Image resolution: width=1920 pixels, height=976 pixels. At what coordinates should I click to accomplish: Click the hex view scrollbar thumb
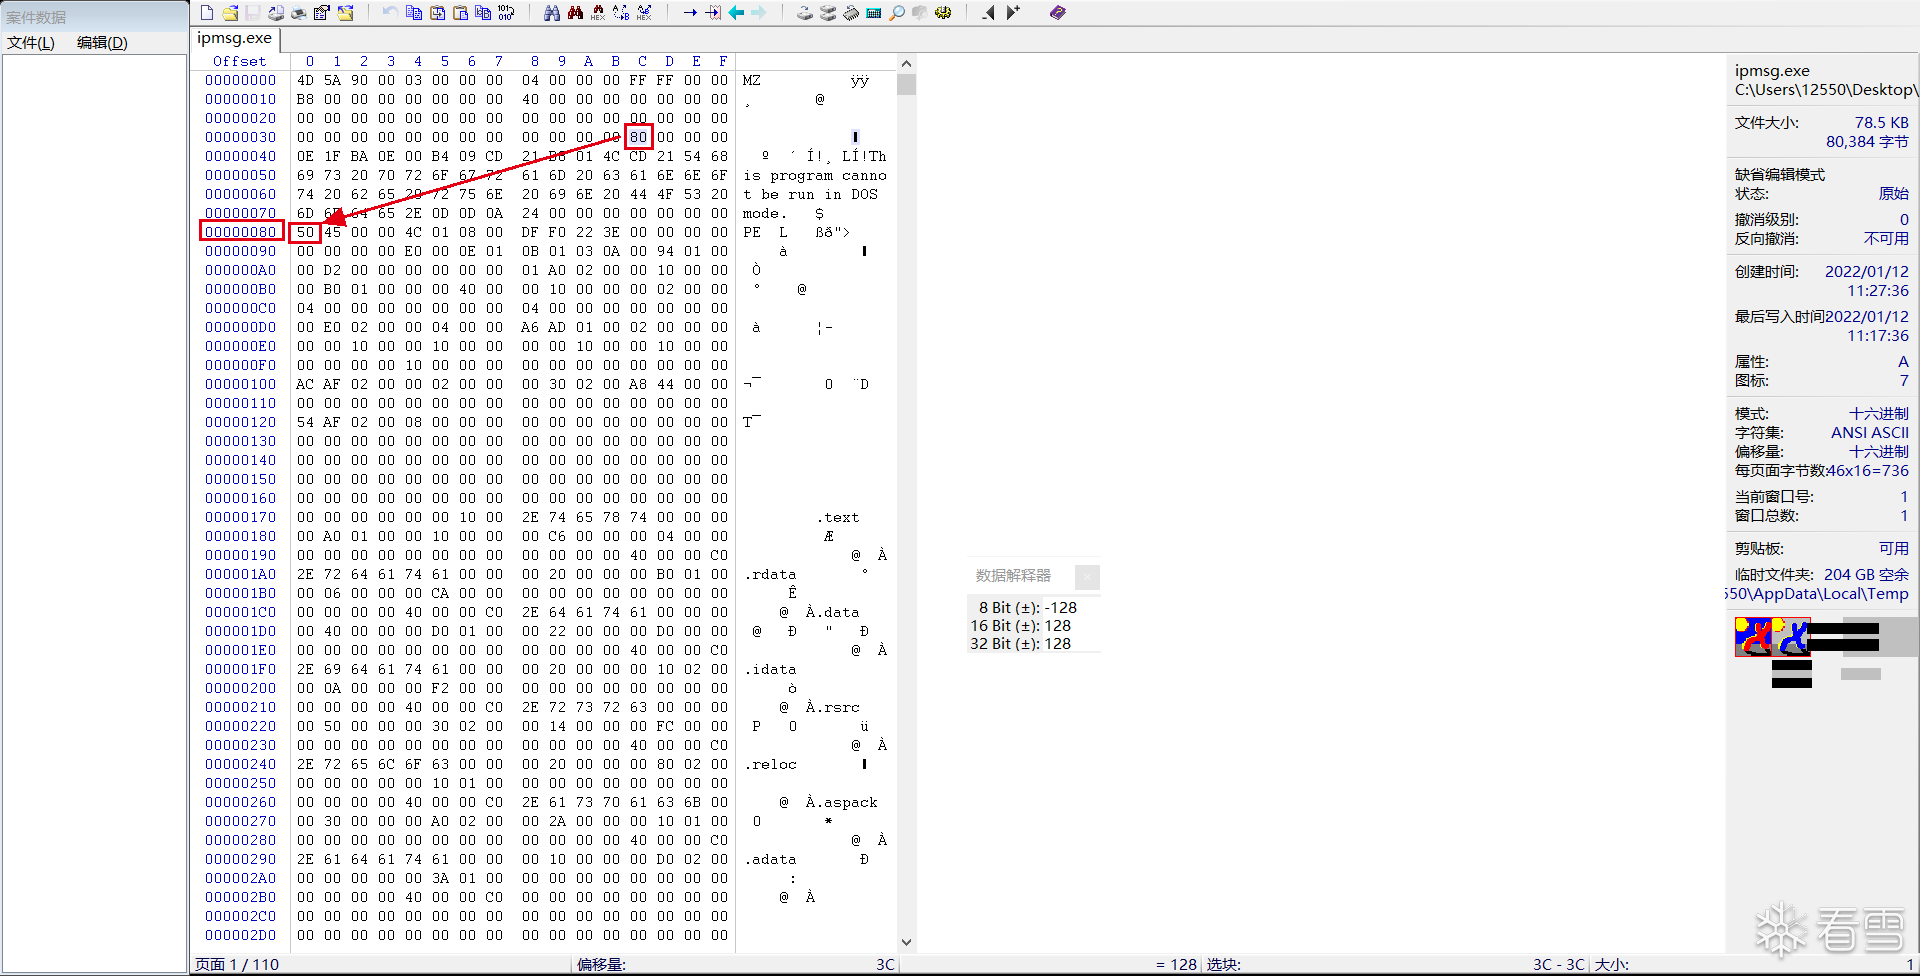(906, 83)
